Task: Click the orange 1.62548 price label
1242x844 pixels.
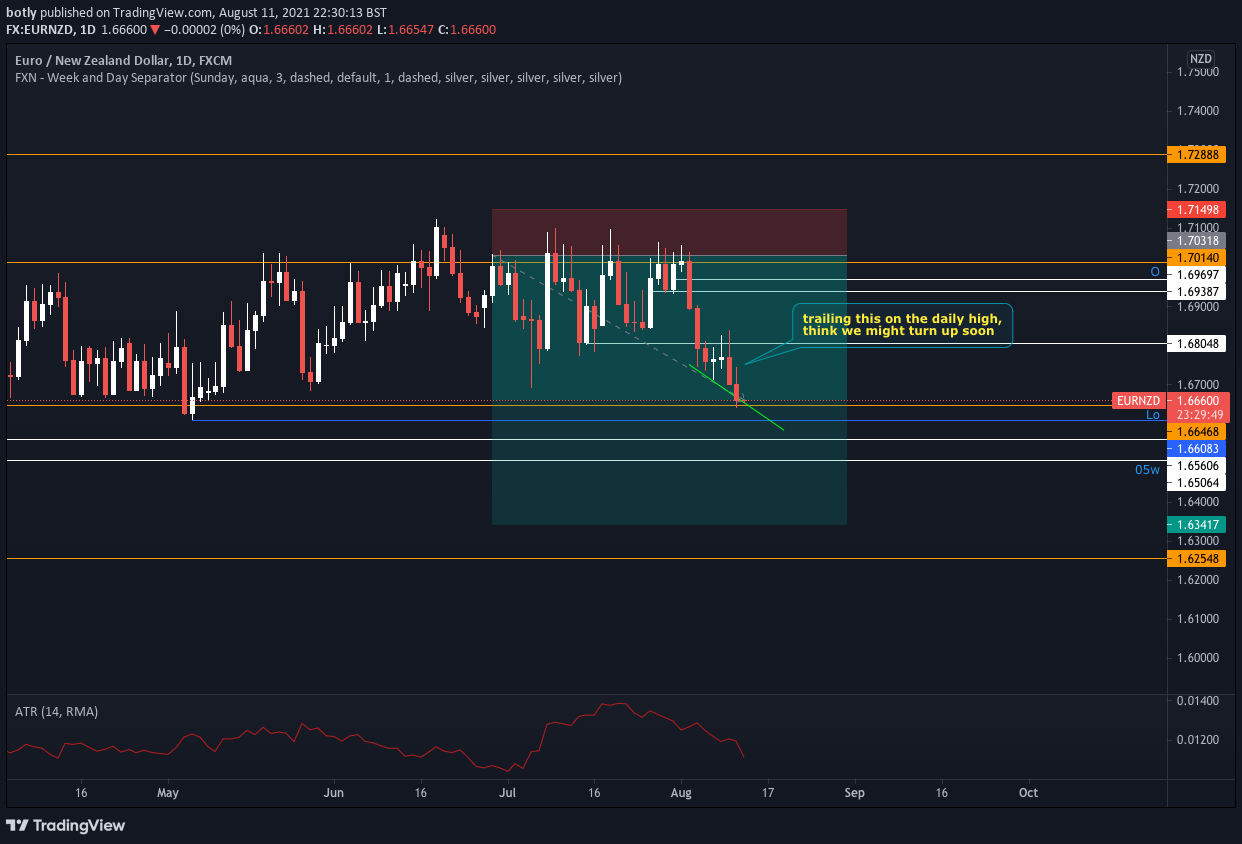Action: click(x=1198, y=559)
